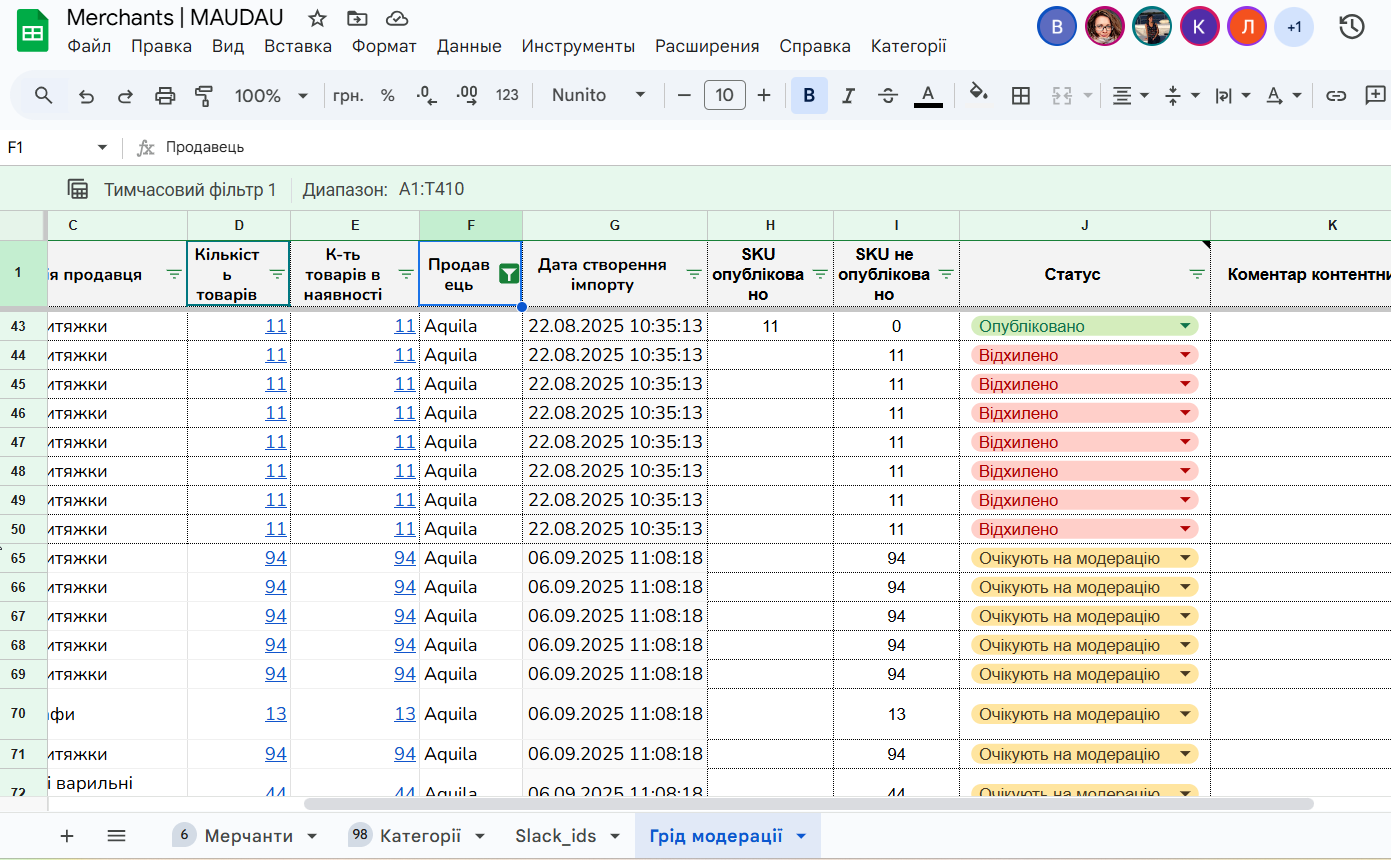This screenshot has width=1391, height=860.
Task: Open horizontal align dropdown
Action: 1131,96
